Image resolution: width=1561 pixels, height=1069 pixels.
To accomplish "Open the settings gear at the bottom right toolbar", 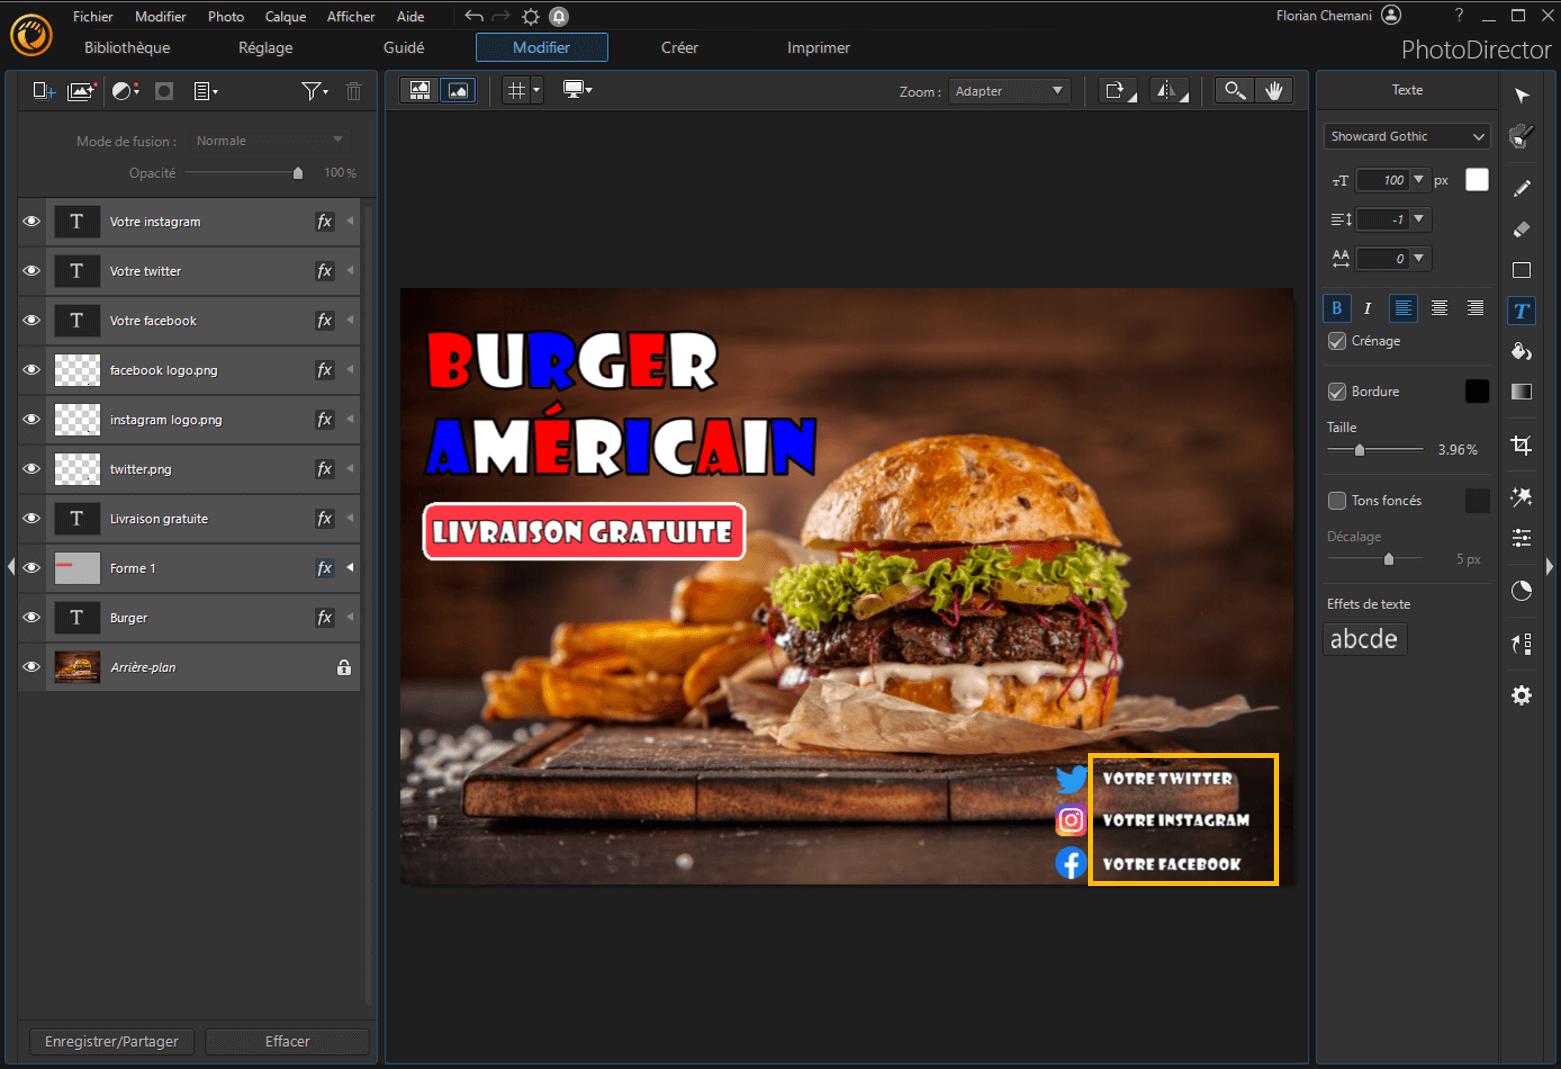I will pos(1521,694).
